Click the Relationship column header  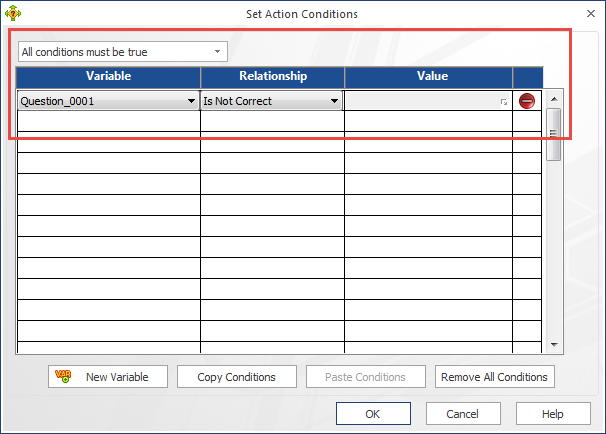click(x=273, y=77)
